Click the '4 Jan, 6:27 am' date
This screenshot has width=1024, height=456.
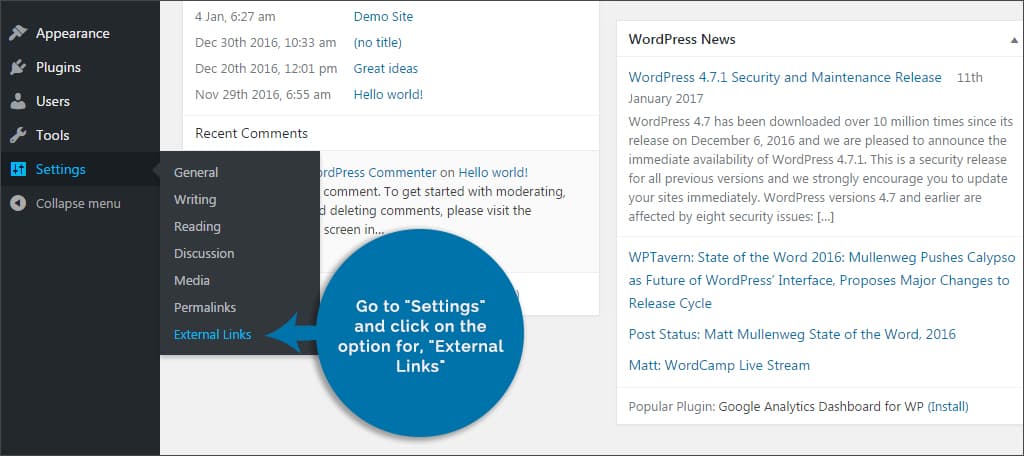(234, 16)
